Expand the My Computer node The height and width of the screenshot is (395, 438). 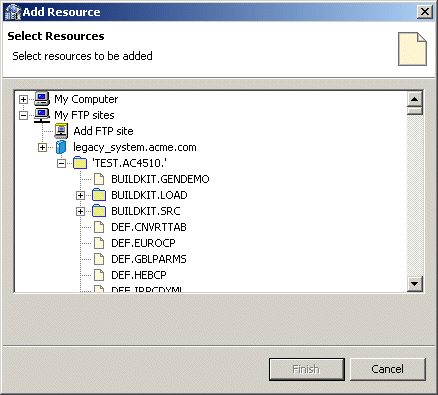click(x=23, y=99)
